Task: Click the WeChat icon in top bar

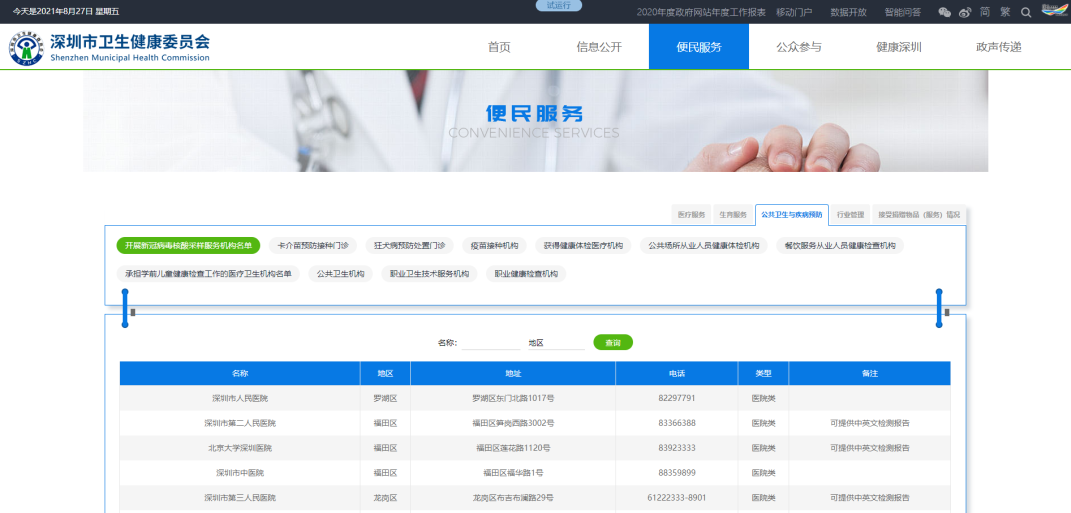Action: (x=944, y=12)
